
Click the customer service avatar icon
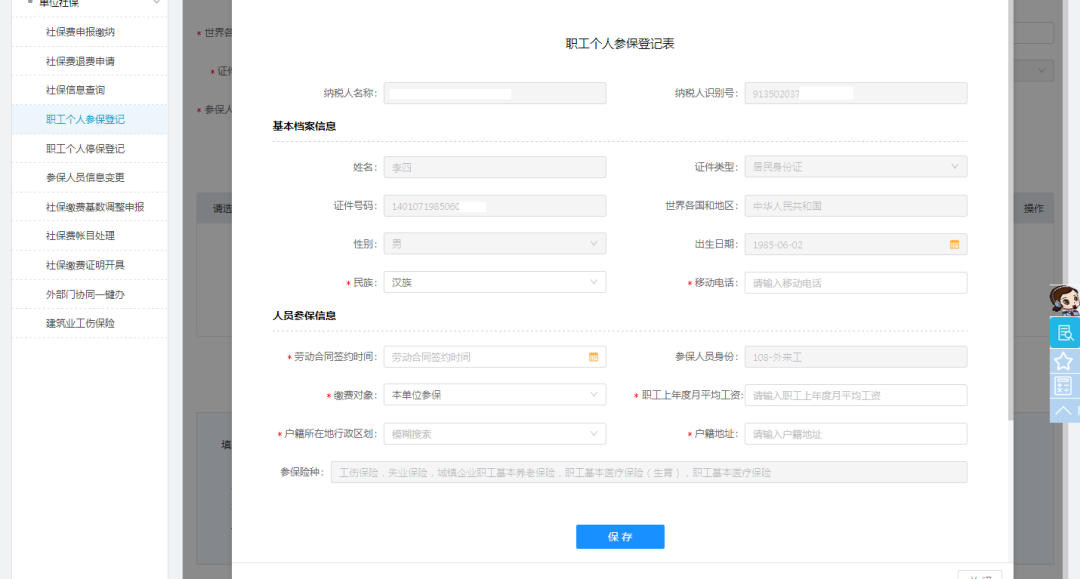pos(1064,300)
